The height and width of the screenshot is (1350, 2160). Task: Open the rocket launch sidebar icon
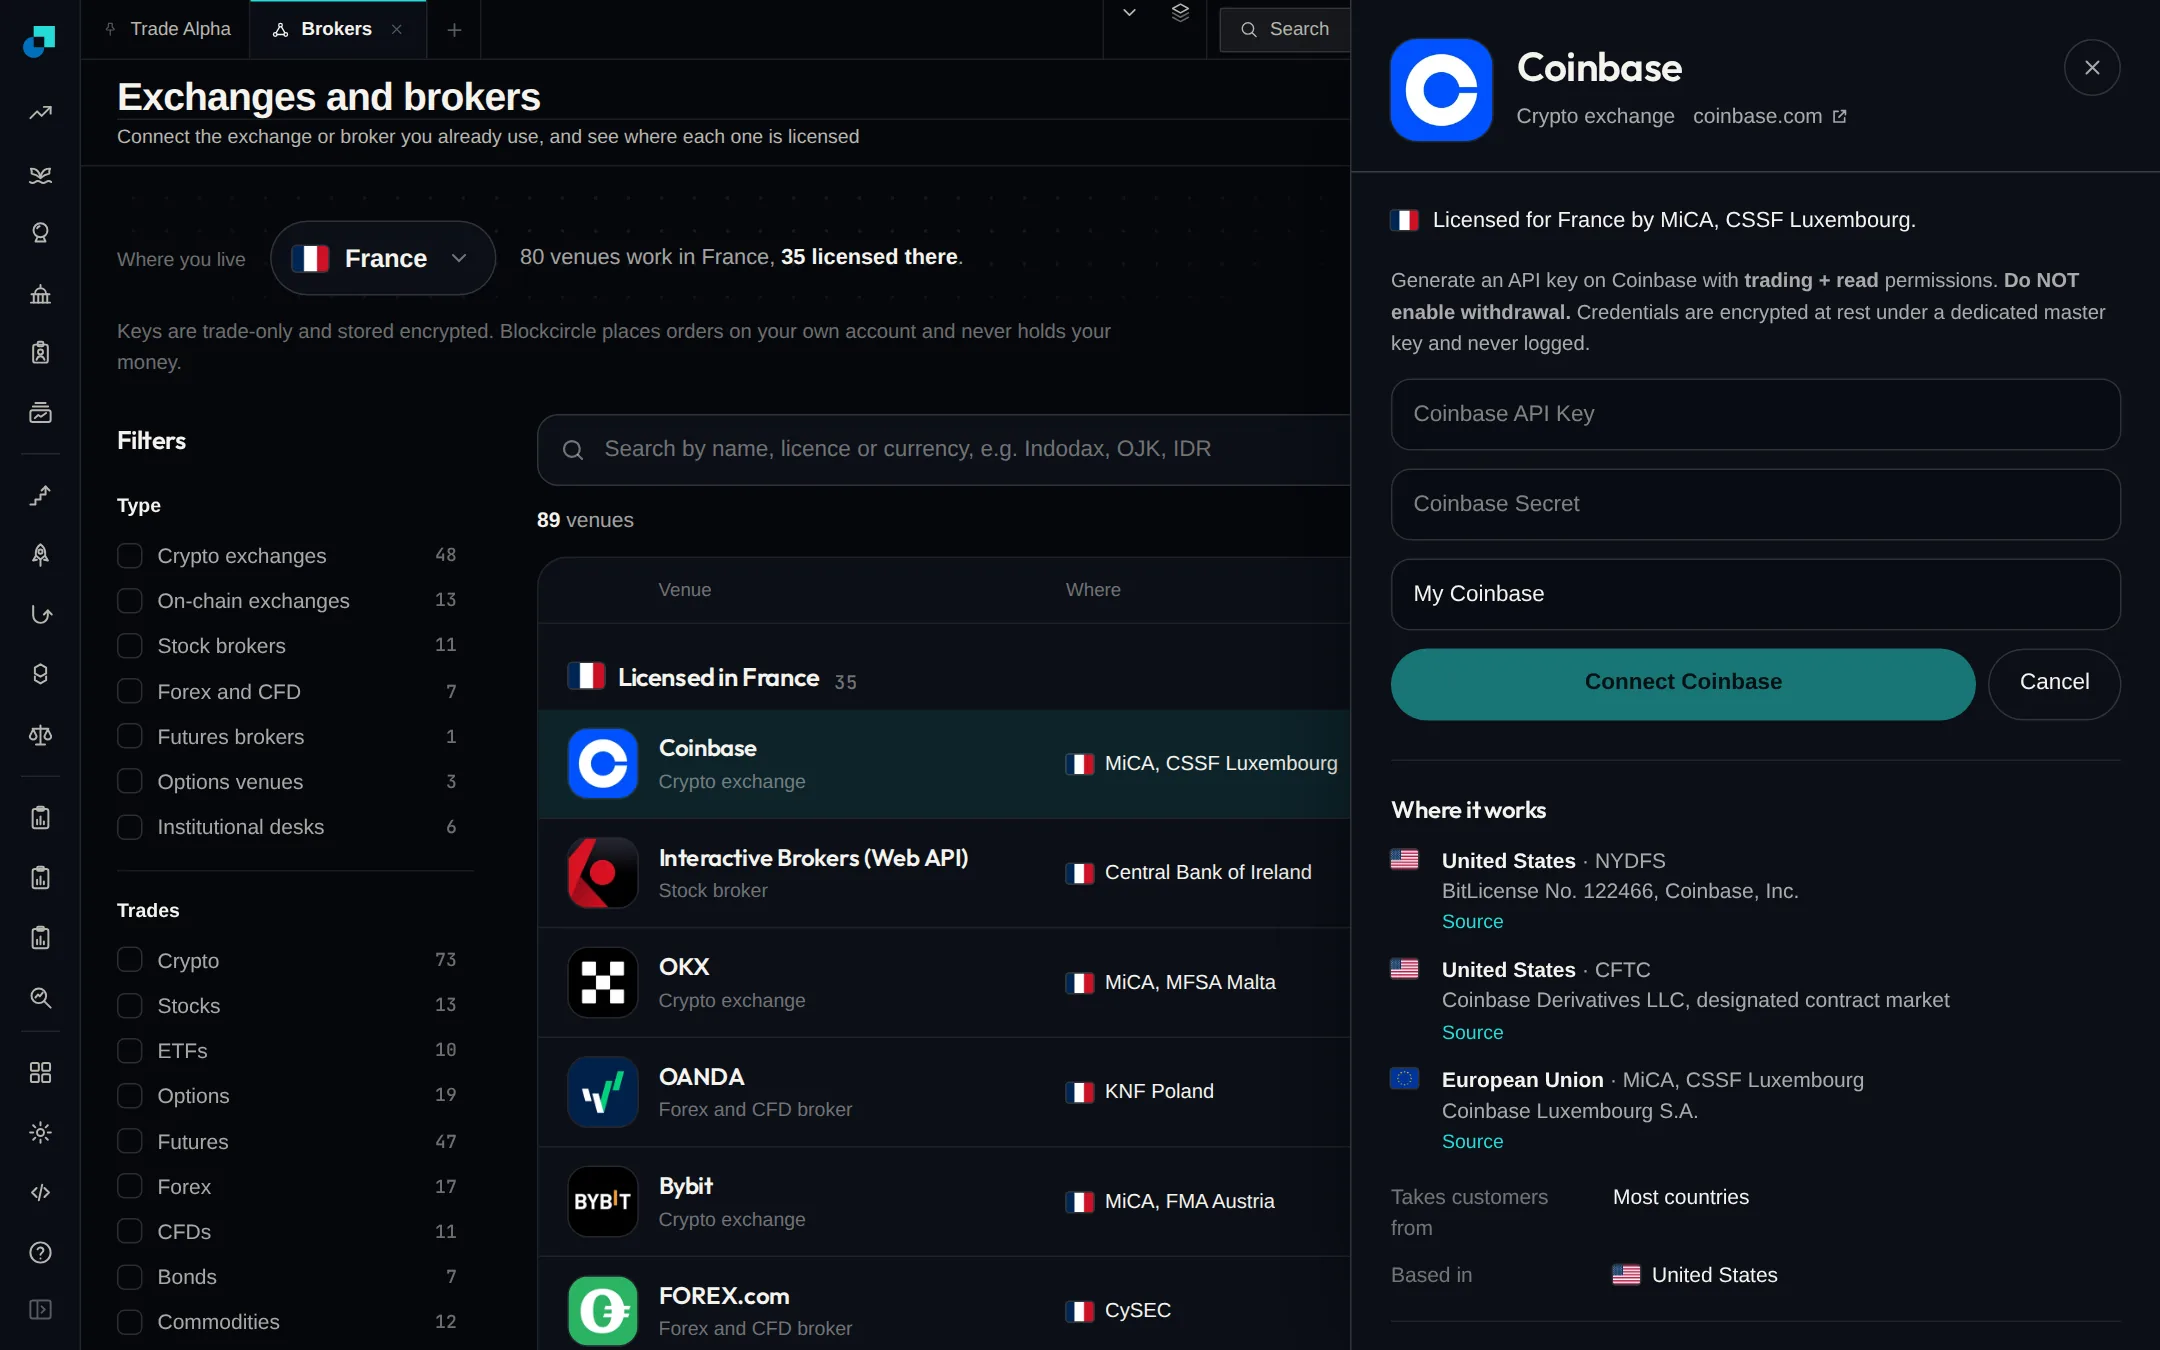pos(40,555)
